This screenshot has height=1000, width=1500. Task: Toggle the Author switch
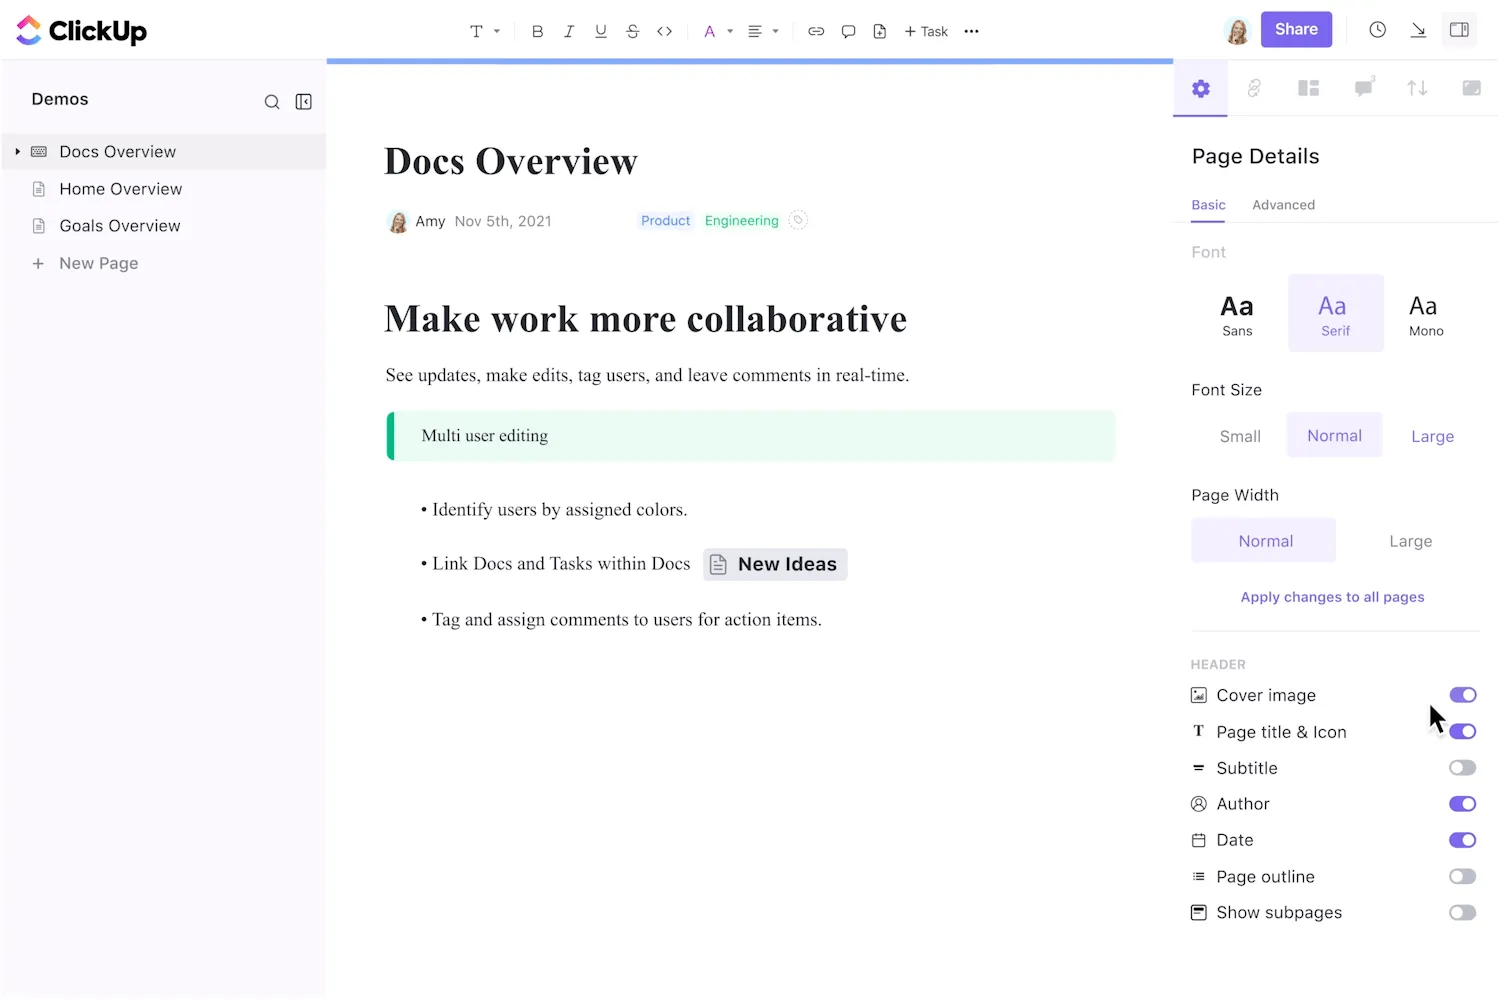coord(1463,804)
